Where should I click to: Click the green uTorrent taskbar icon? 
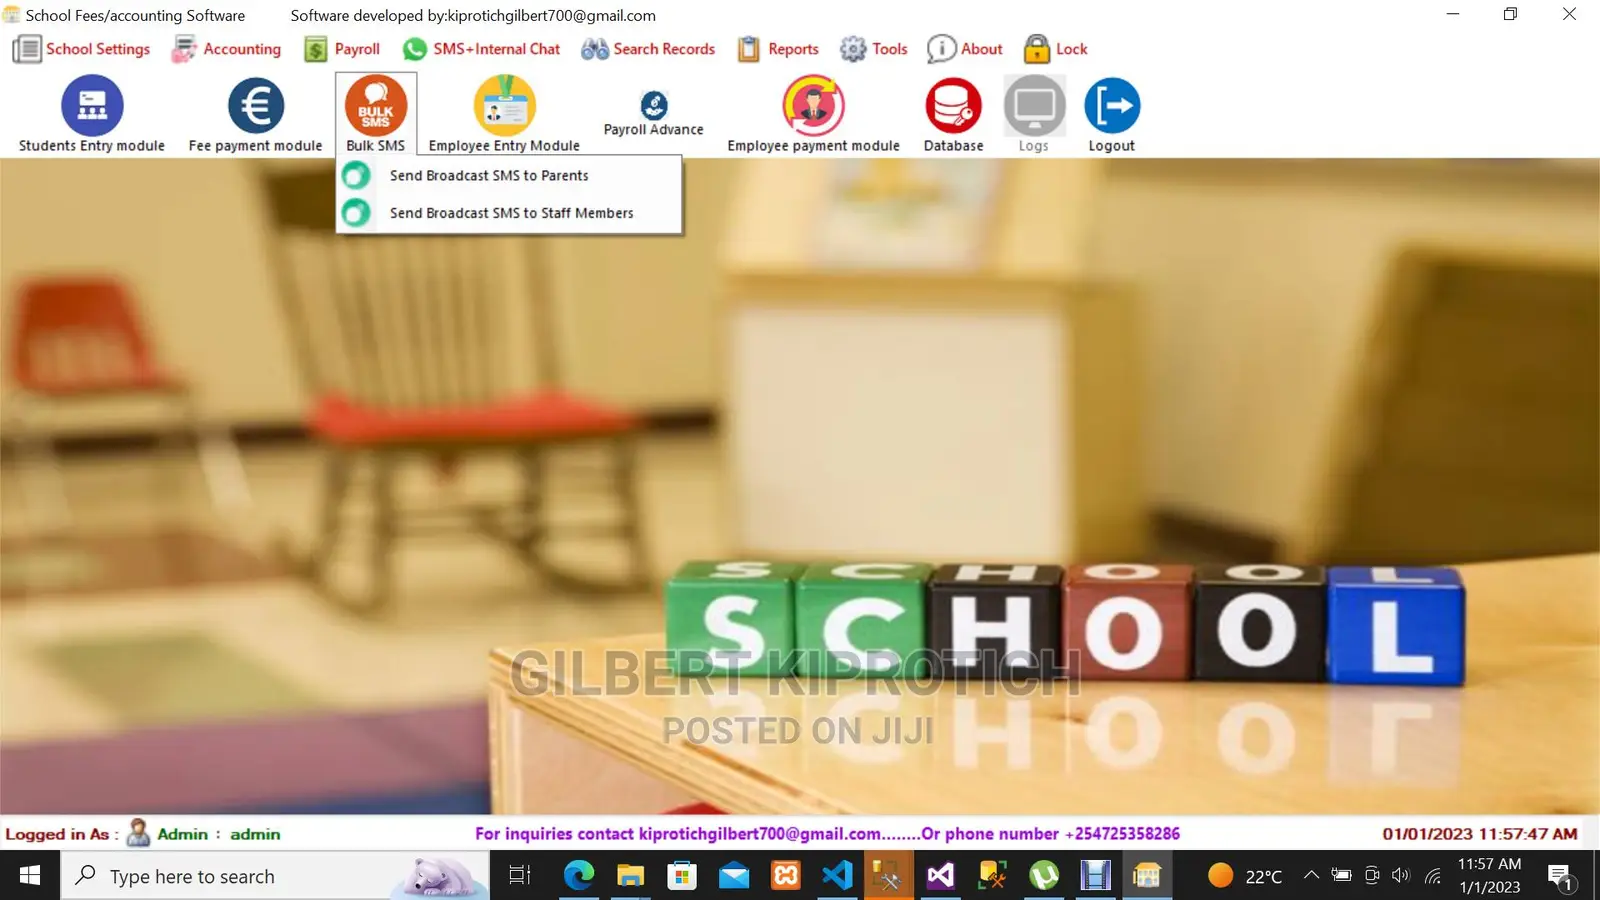[x=1044, y=876]
